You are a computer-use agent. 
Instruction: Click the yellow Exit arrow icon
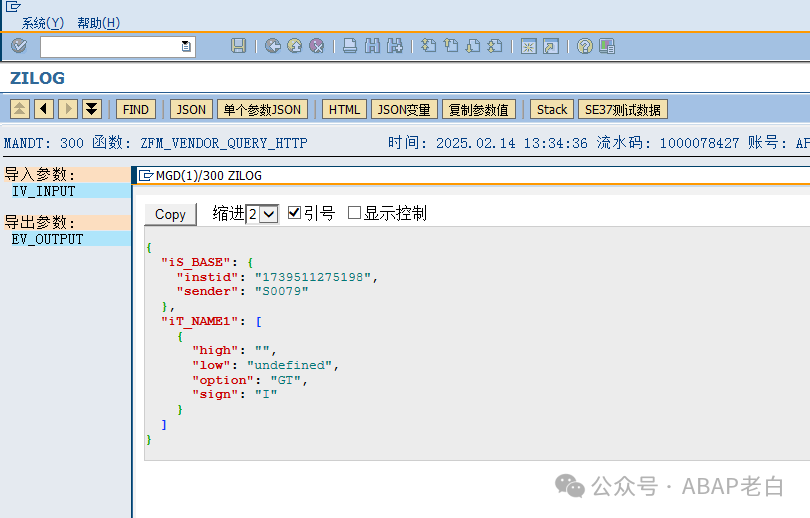[x=294, y=46]
